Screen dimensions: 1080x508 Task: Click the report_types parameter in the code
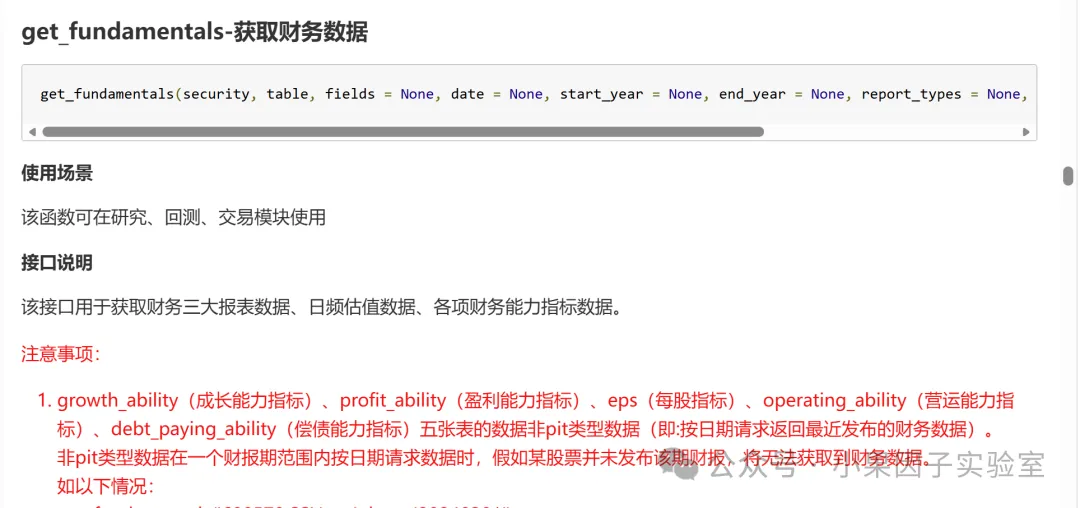911,94
